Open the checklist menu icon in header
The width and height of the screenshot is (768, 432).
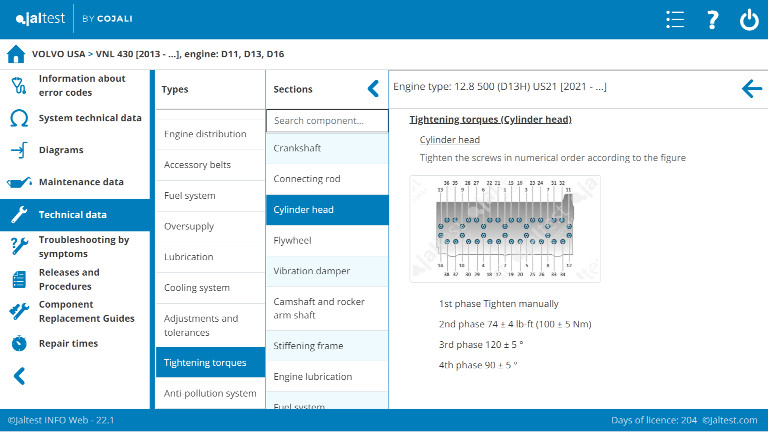click(x=675, y=20)
